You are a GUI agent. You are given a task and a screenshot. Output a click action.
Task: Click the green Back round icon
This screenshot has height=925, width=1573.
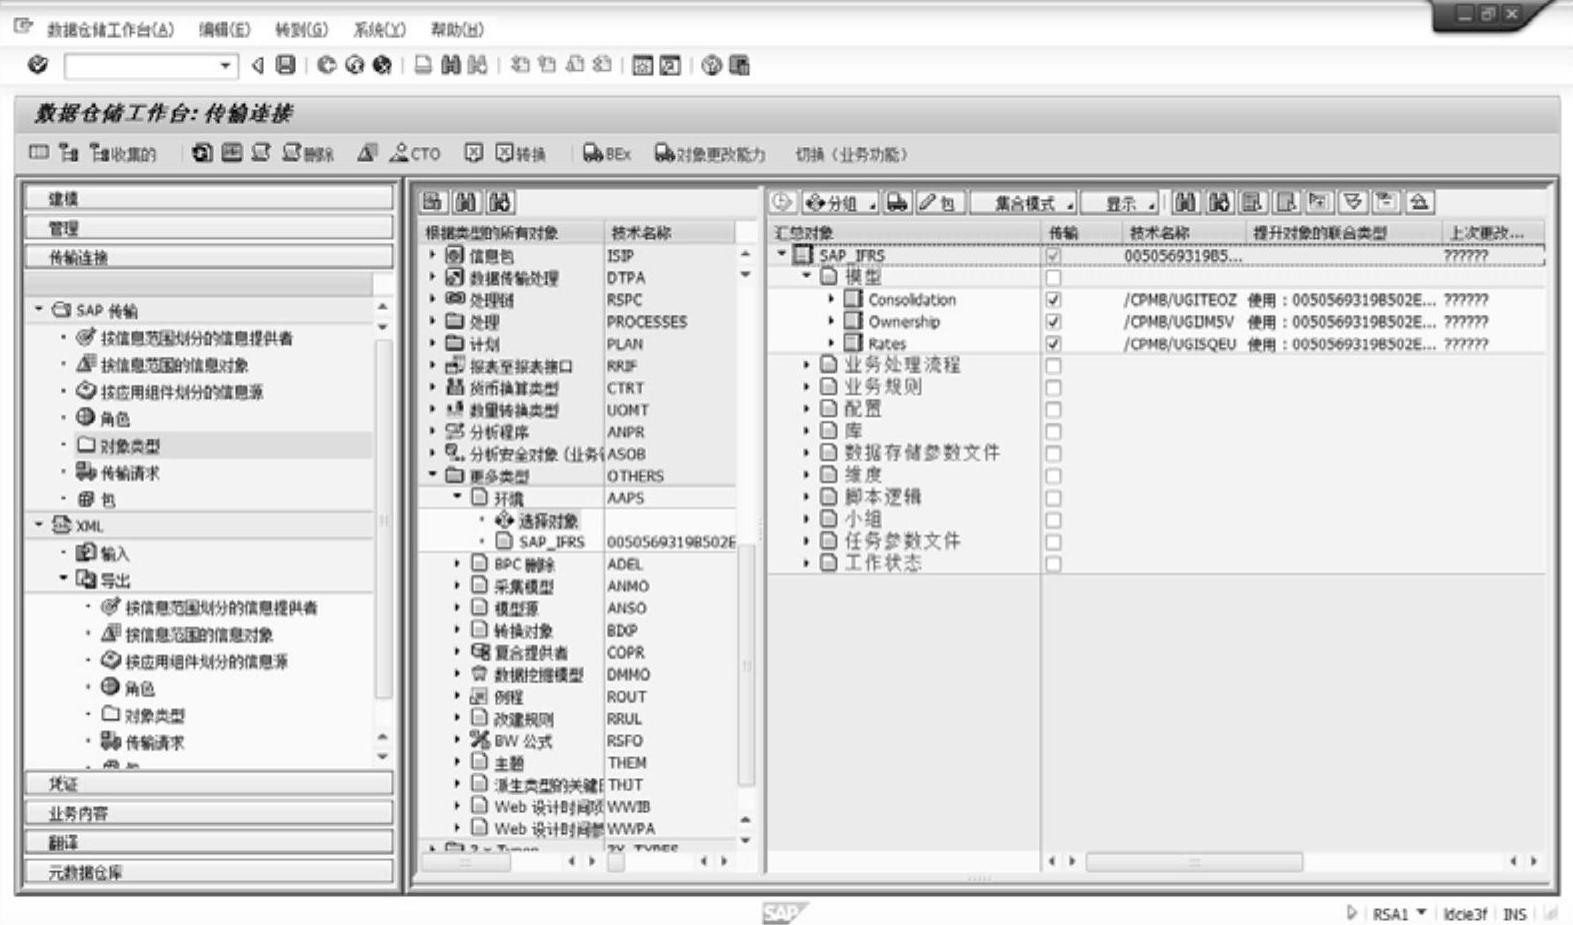[x=326, y=65]
